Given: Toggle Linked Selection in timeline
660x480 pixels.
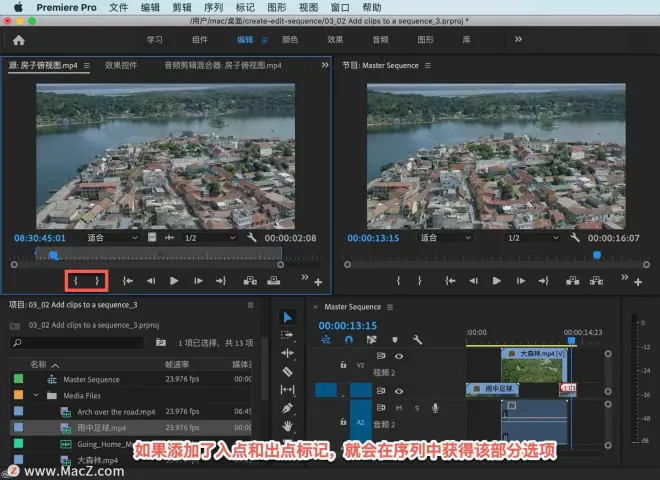Looking at the screenshot, I should (x=371, y=339).
